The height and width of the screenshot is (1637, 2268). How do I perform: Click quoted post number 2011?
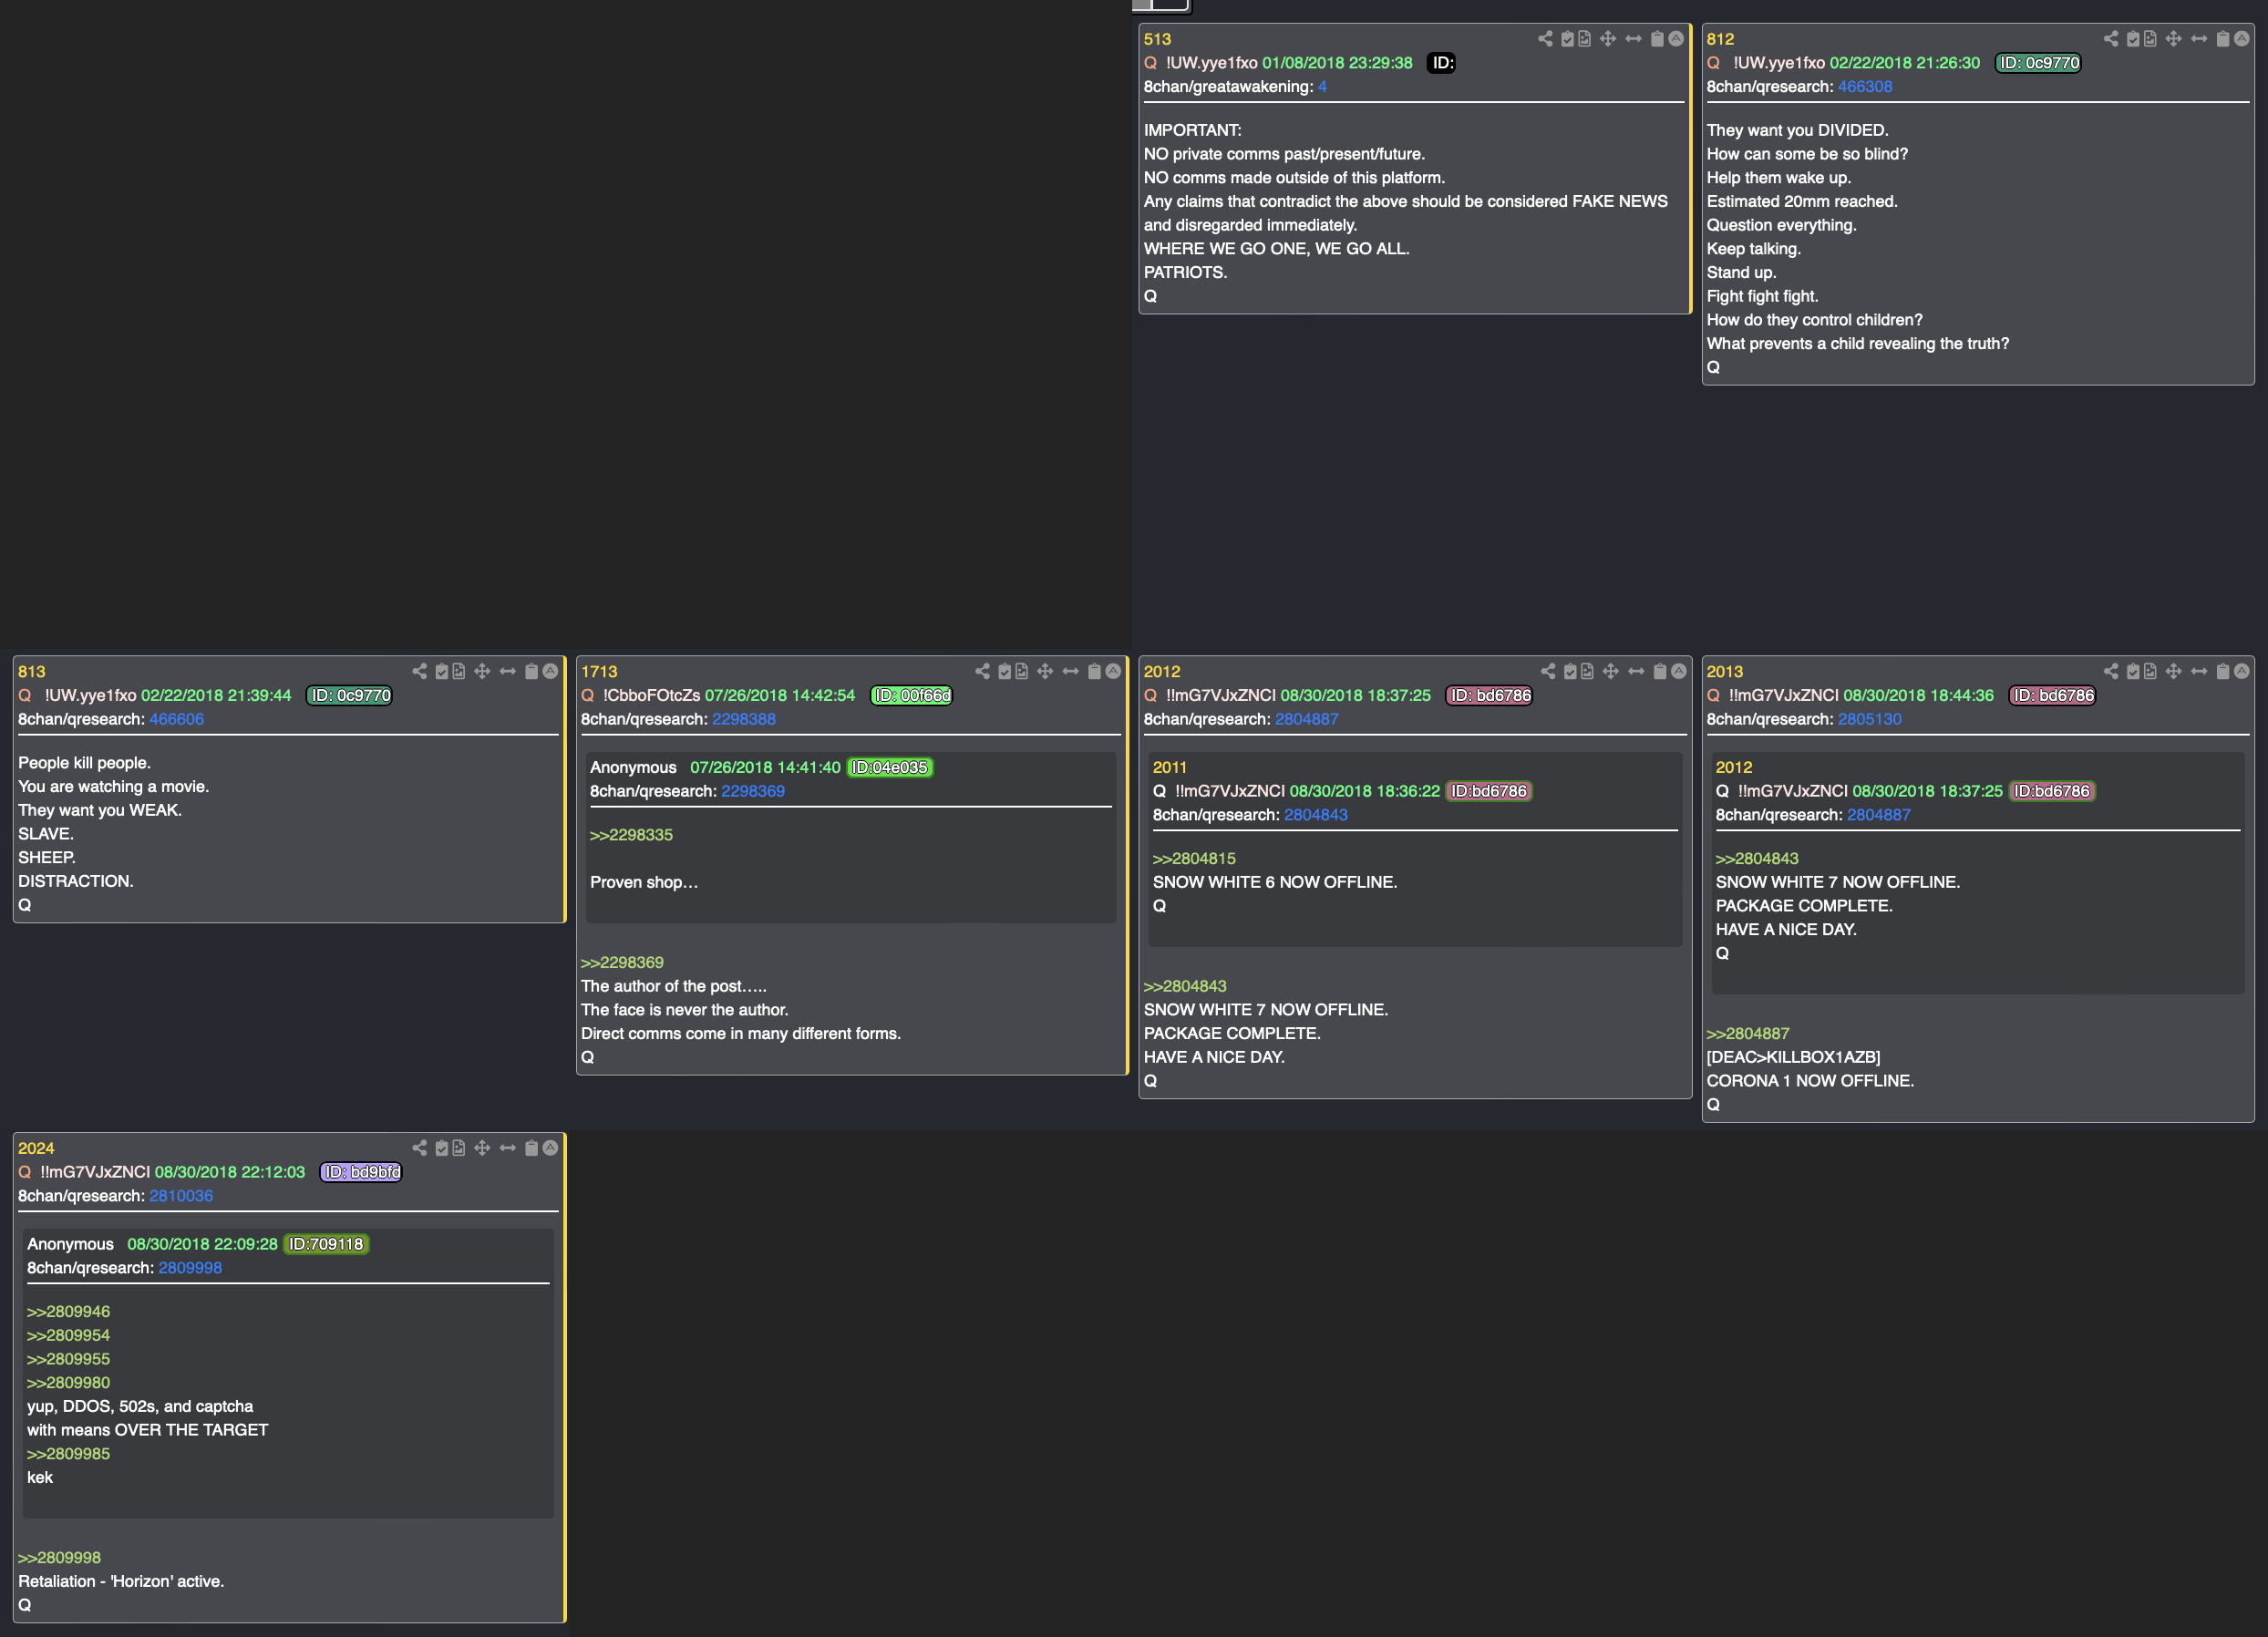(1169, 767)
